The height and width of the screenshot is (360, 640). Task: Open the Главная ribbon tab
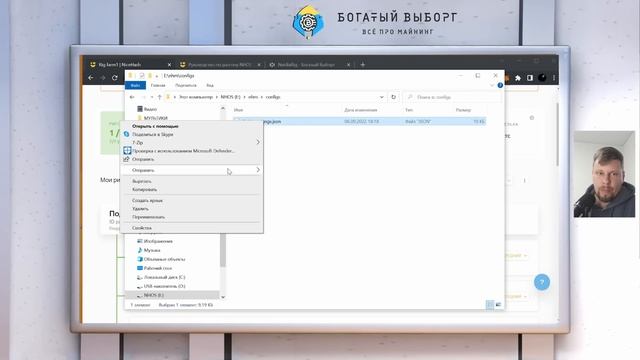click(x=158, y=85)
